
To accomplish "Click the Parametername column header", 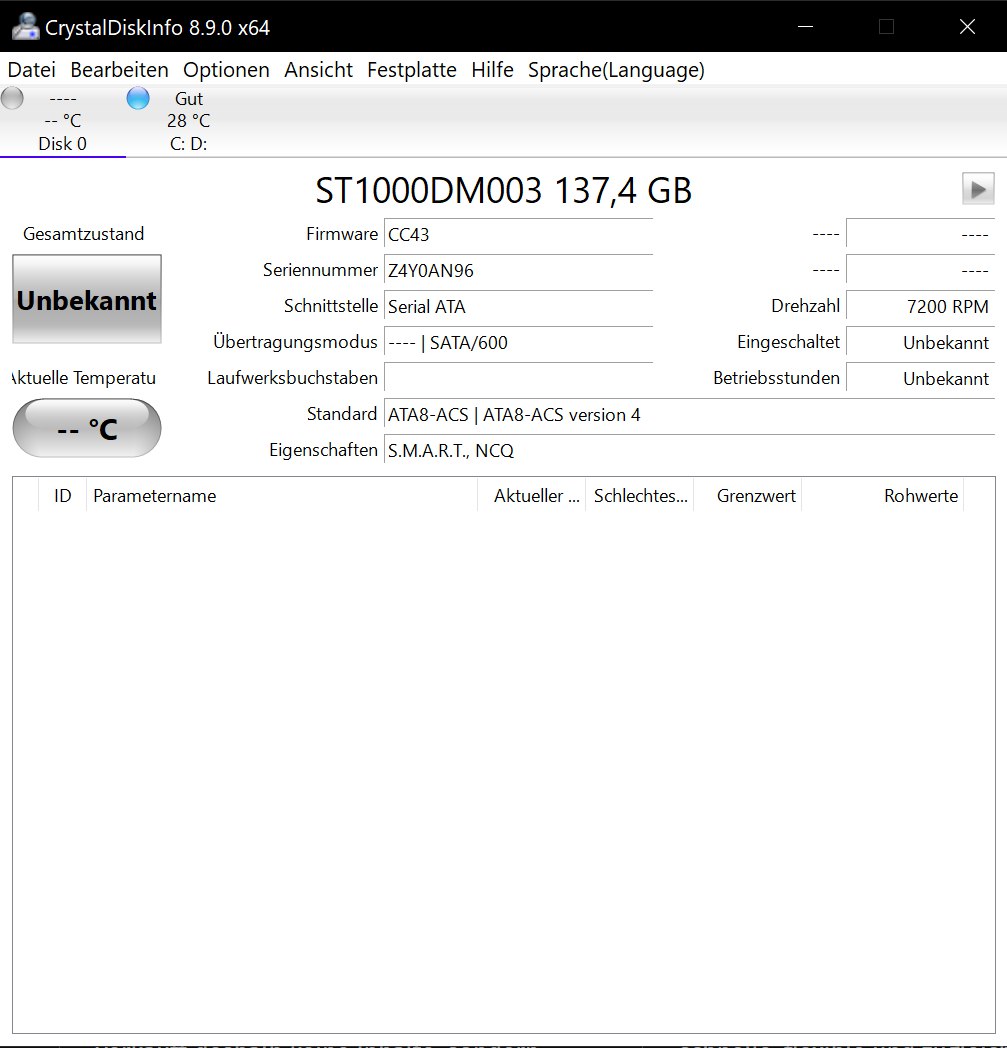I will (282, 496).
